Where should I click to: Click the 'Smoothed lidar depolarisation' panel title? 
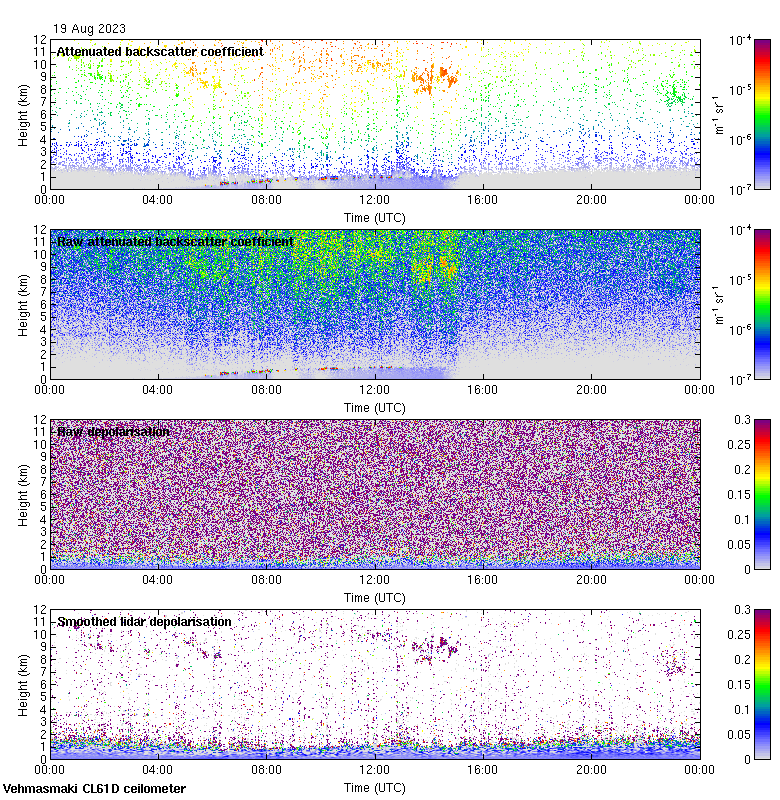click(144, 621)
